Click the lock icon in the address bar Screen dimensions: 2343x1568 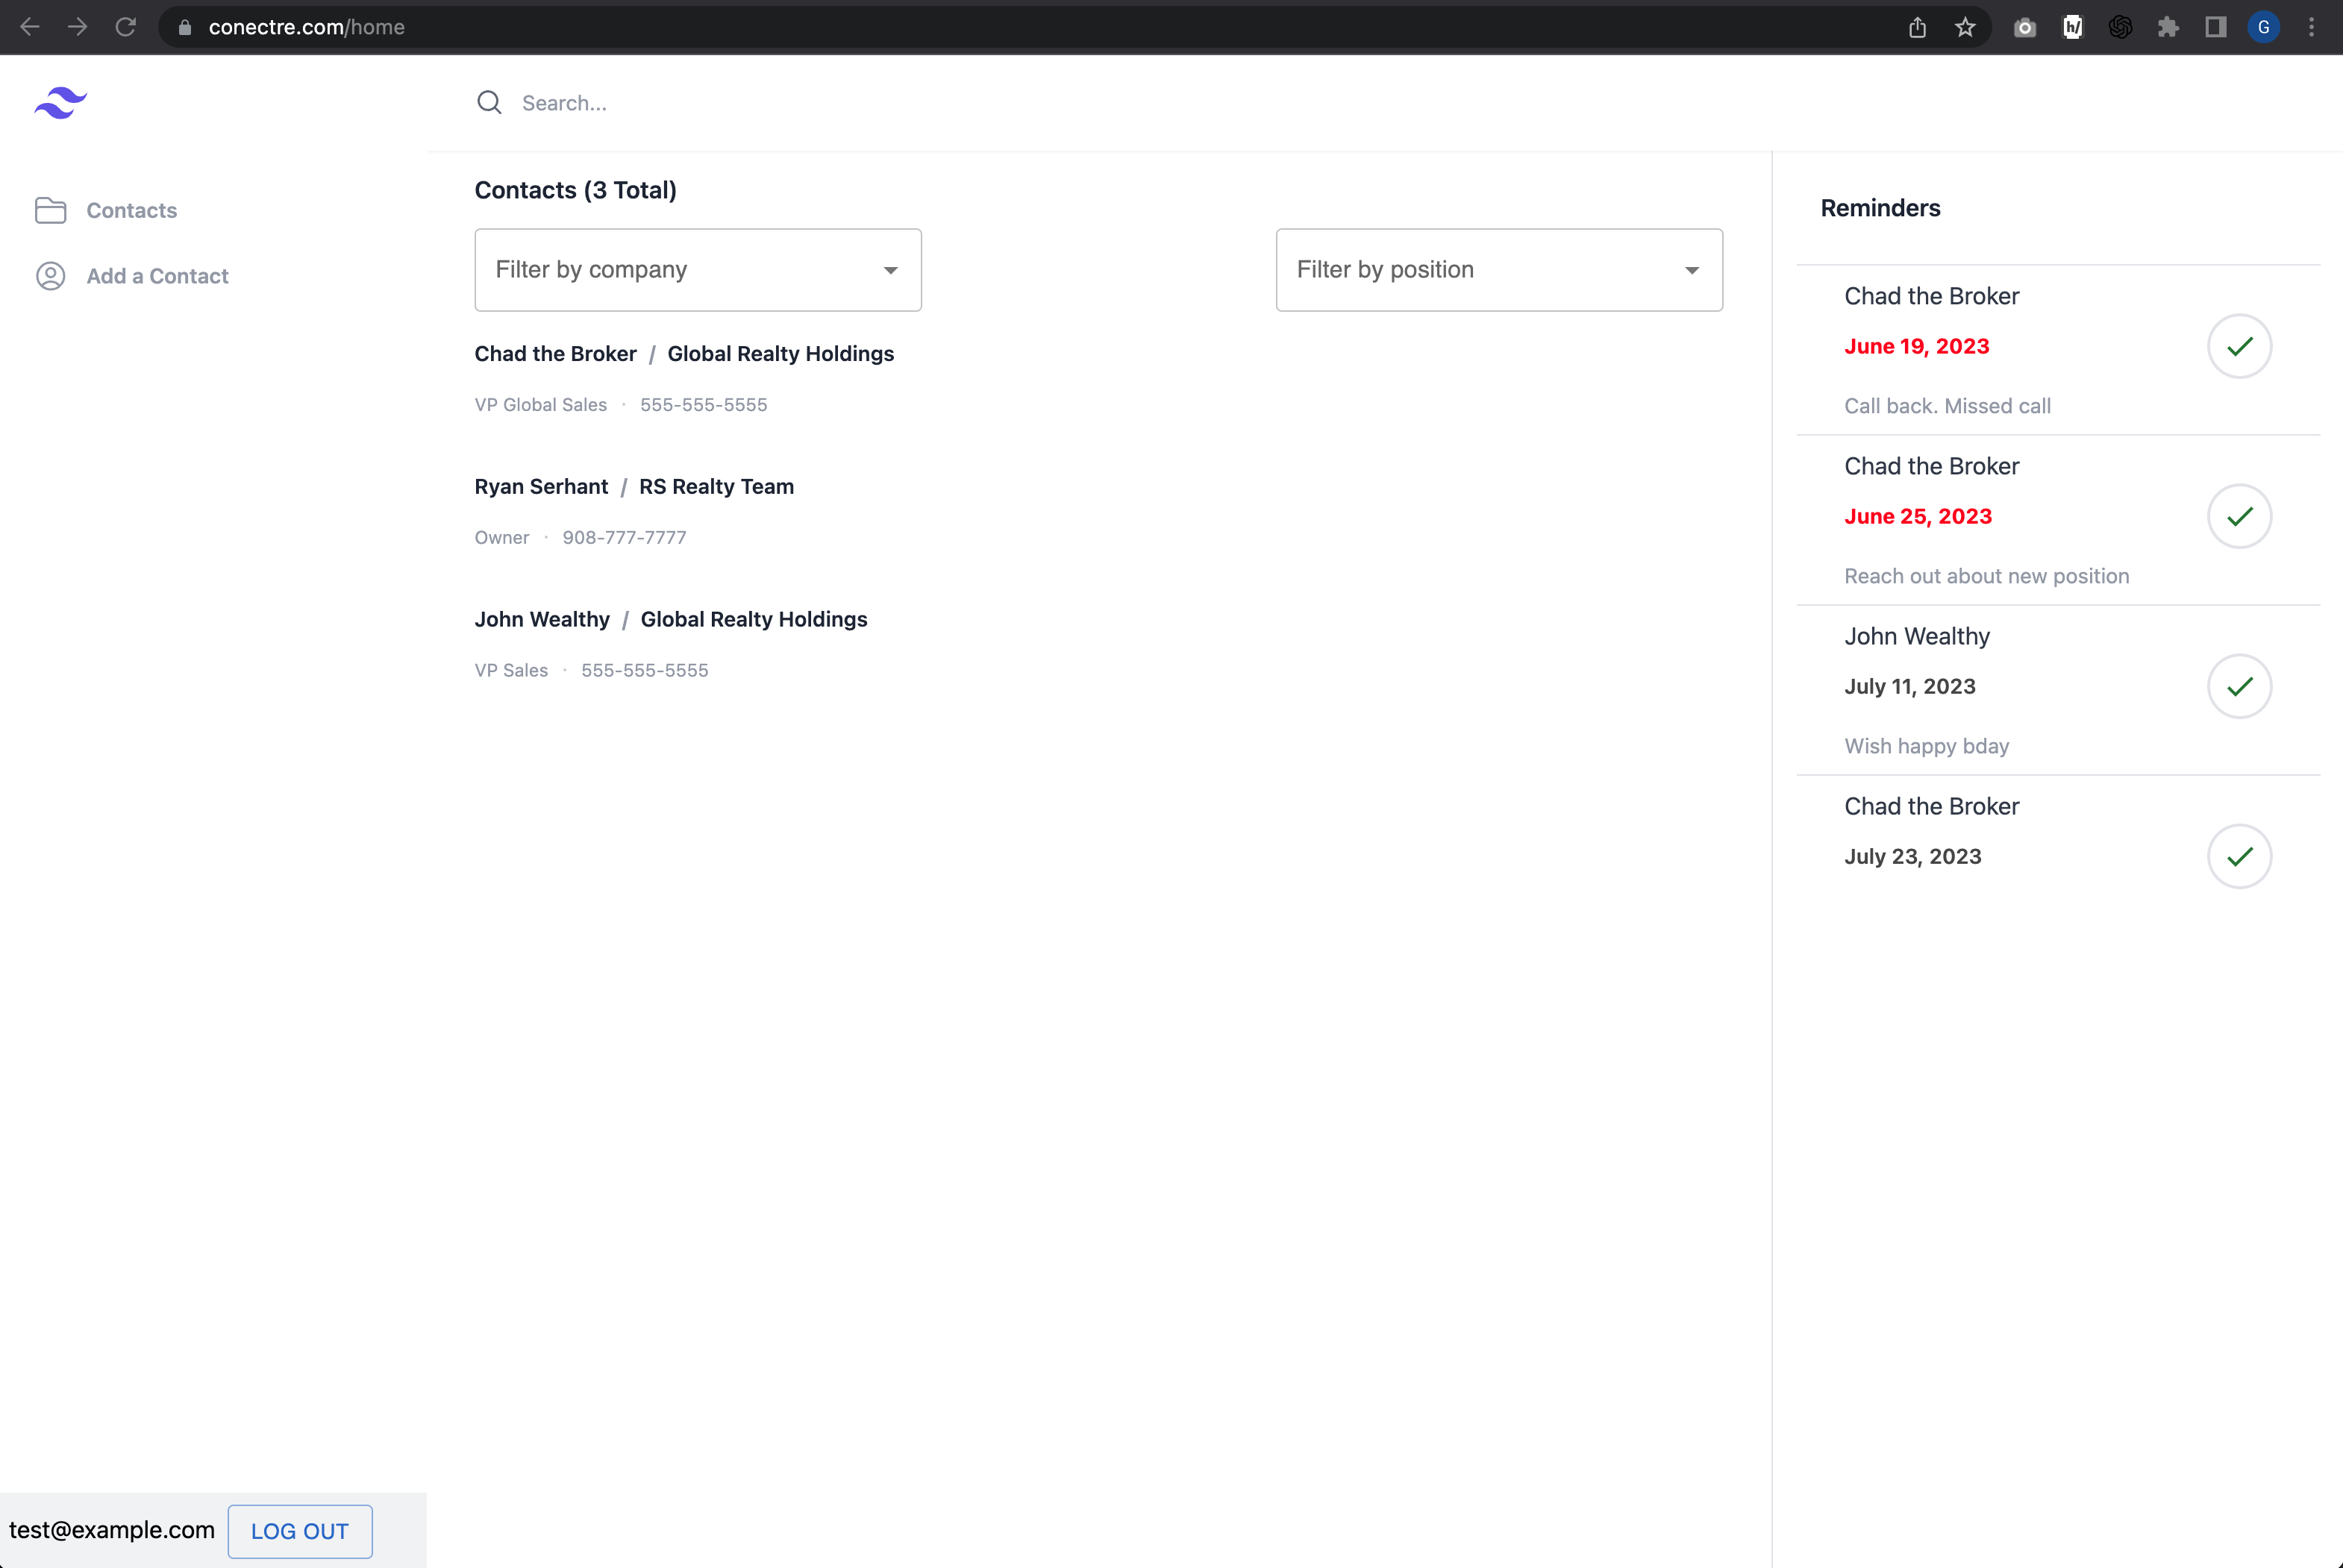(184, 27)
